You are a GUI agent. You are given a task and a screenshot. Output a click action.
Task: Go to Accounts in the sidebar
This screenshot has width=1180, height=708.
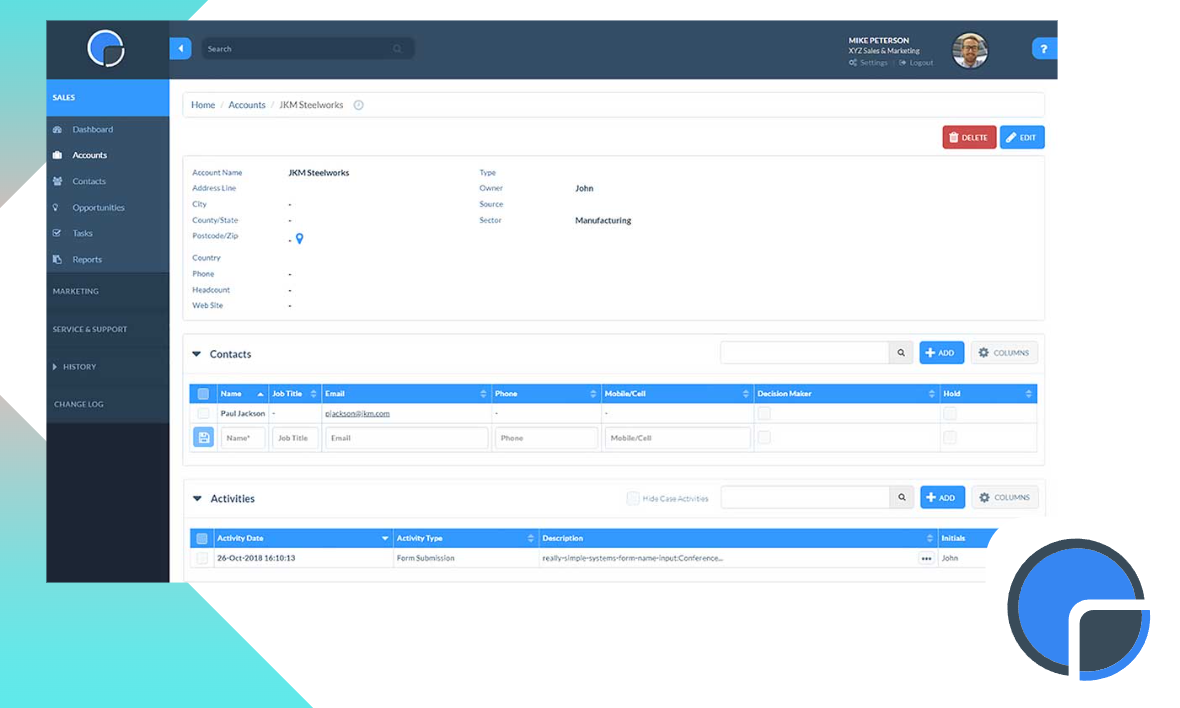[90, 155]
